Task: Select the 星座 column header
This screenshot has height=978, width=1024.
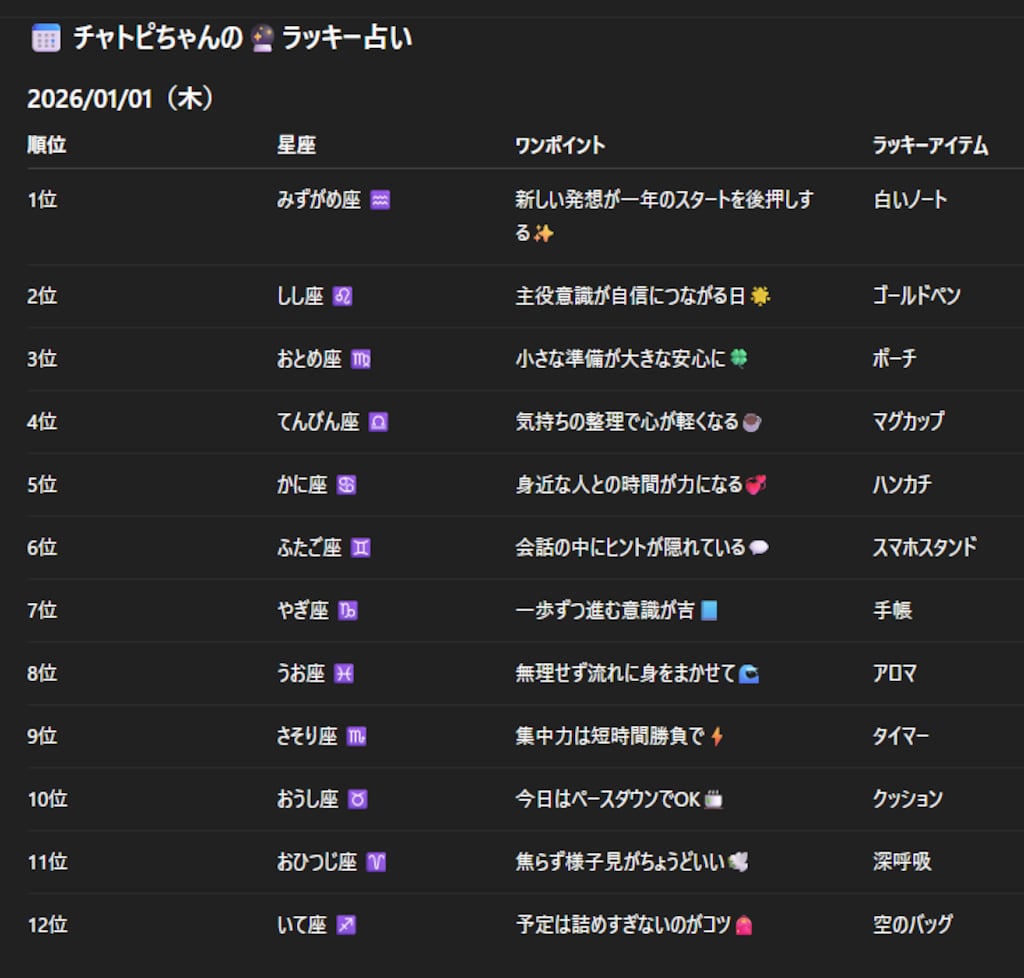Action: (296, 145)
